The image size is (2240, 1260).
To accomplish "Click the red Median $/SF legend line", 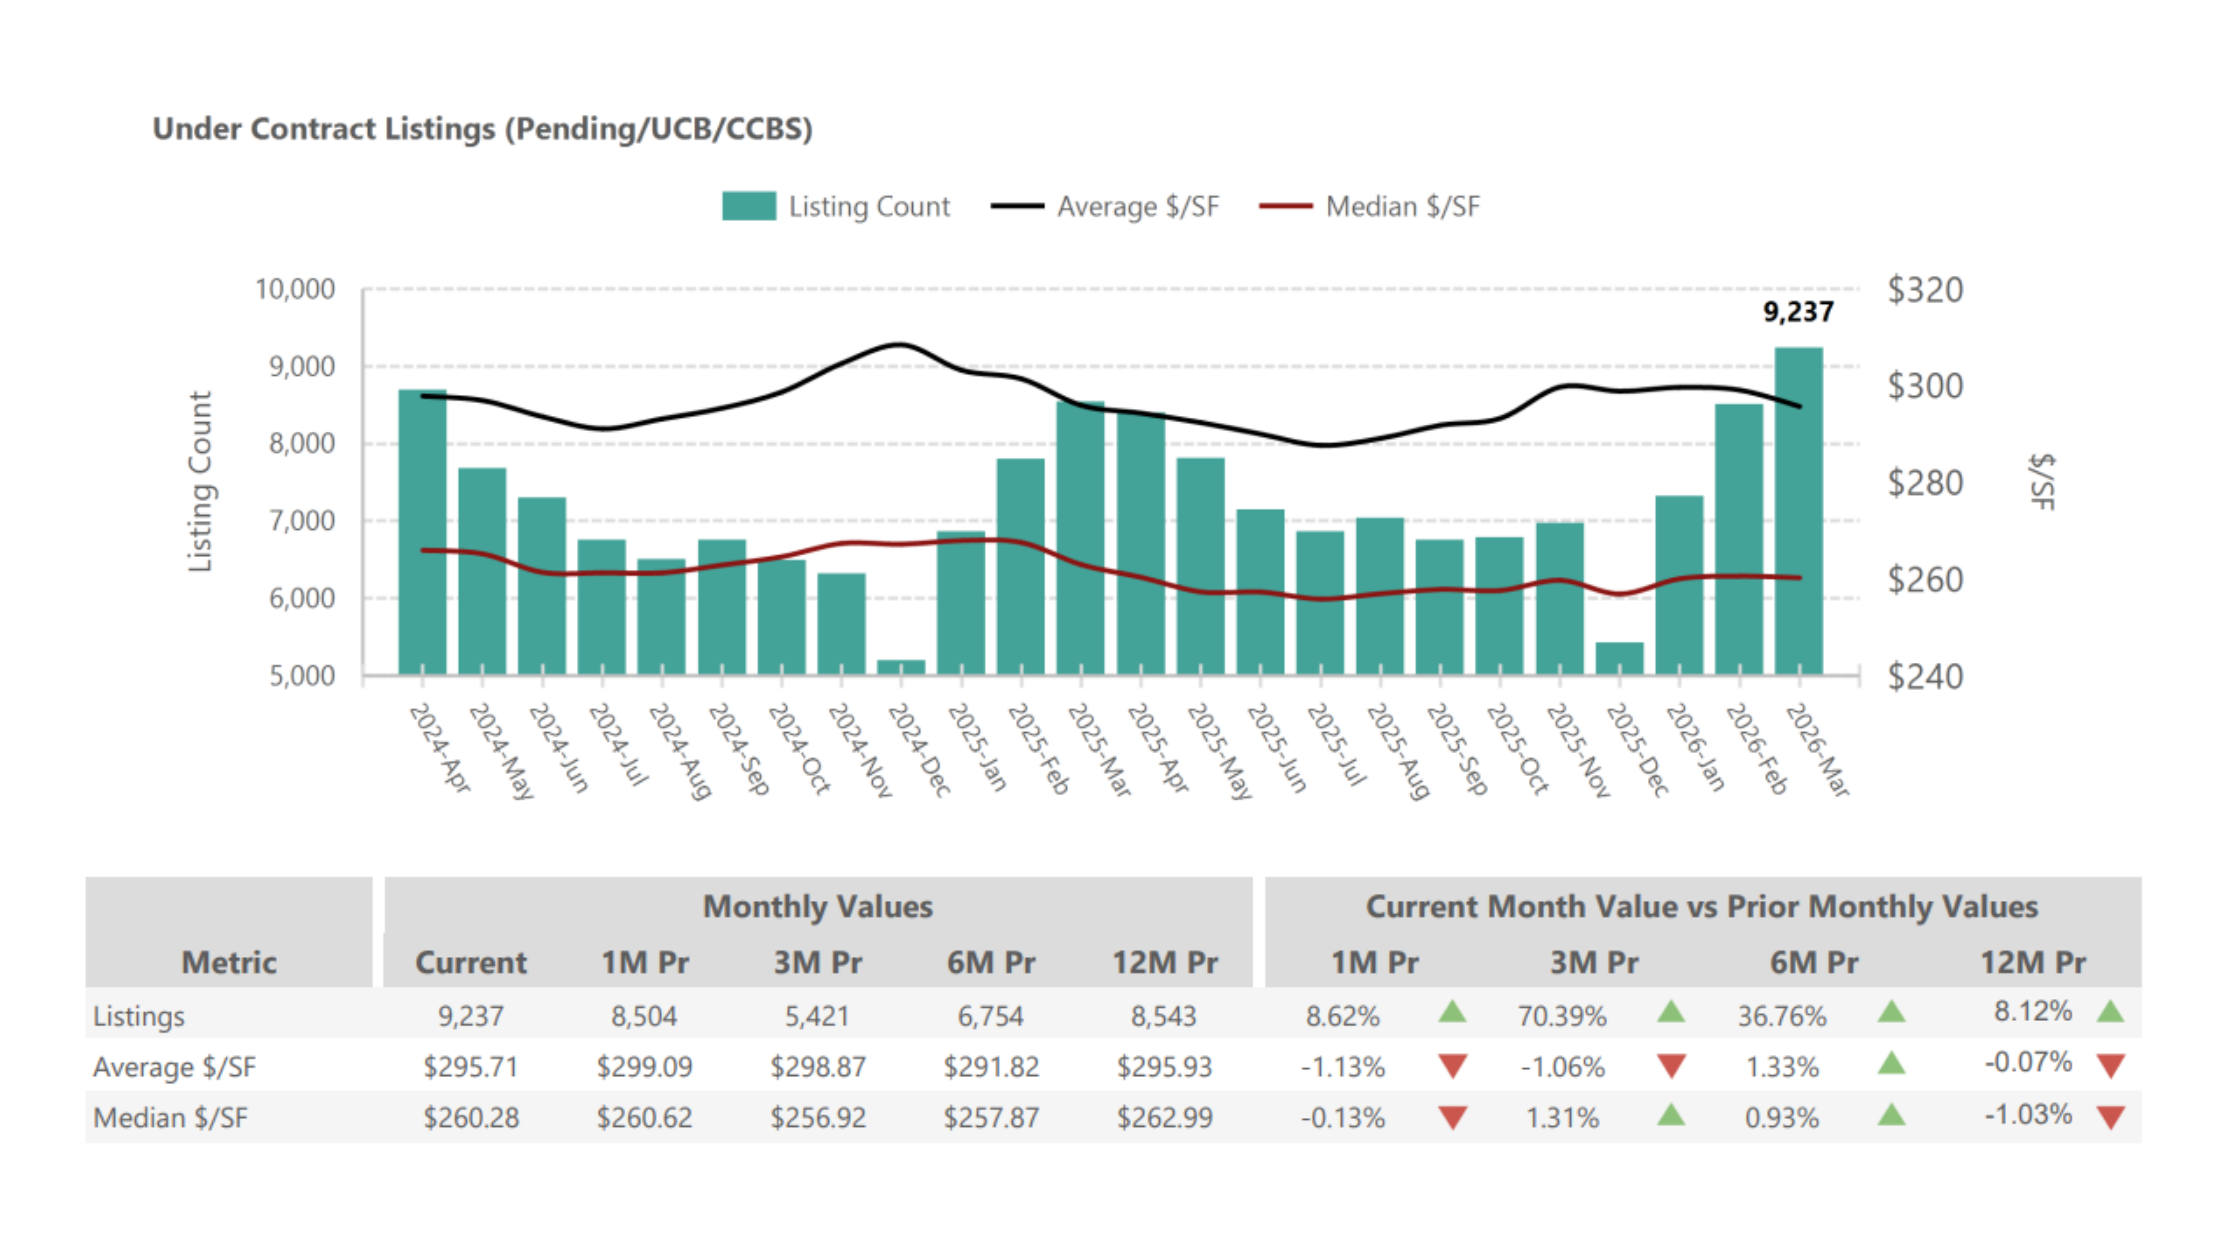I will point(1285,207).
